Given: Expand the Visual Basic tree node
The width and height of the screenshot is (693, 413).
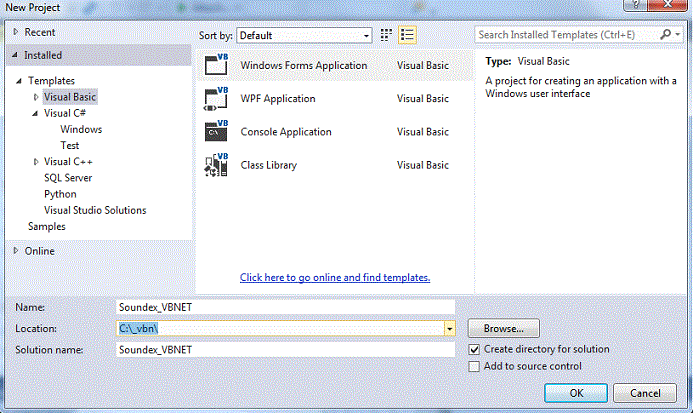Looking at the screenshot, I should pos(36,97).
